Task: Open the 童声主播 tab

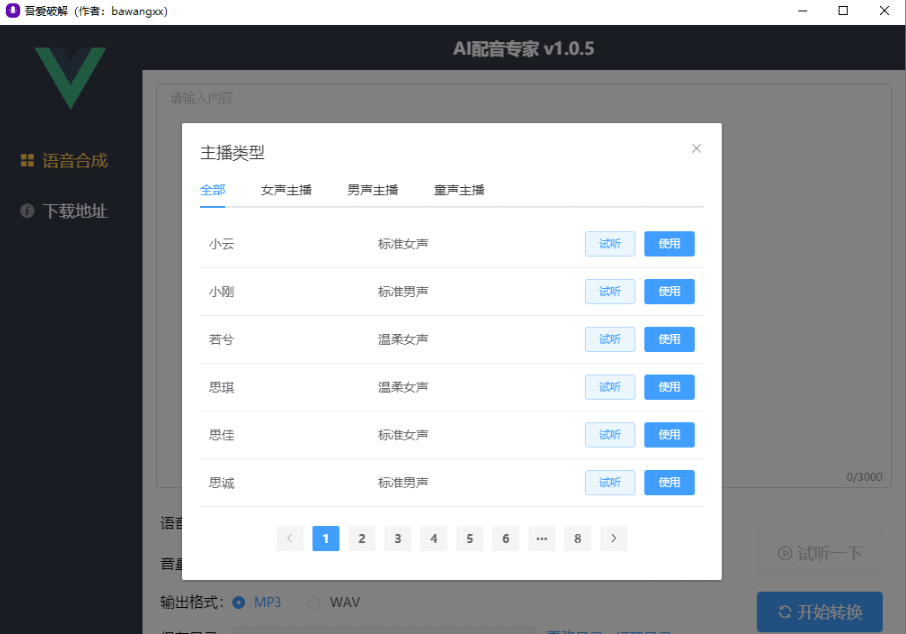Action: pyautogui.click(x=459, y=190)
